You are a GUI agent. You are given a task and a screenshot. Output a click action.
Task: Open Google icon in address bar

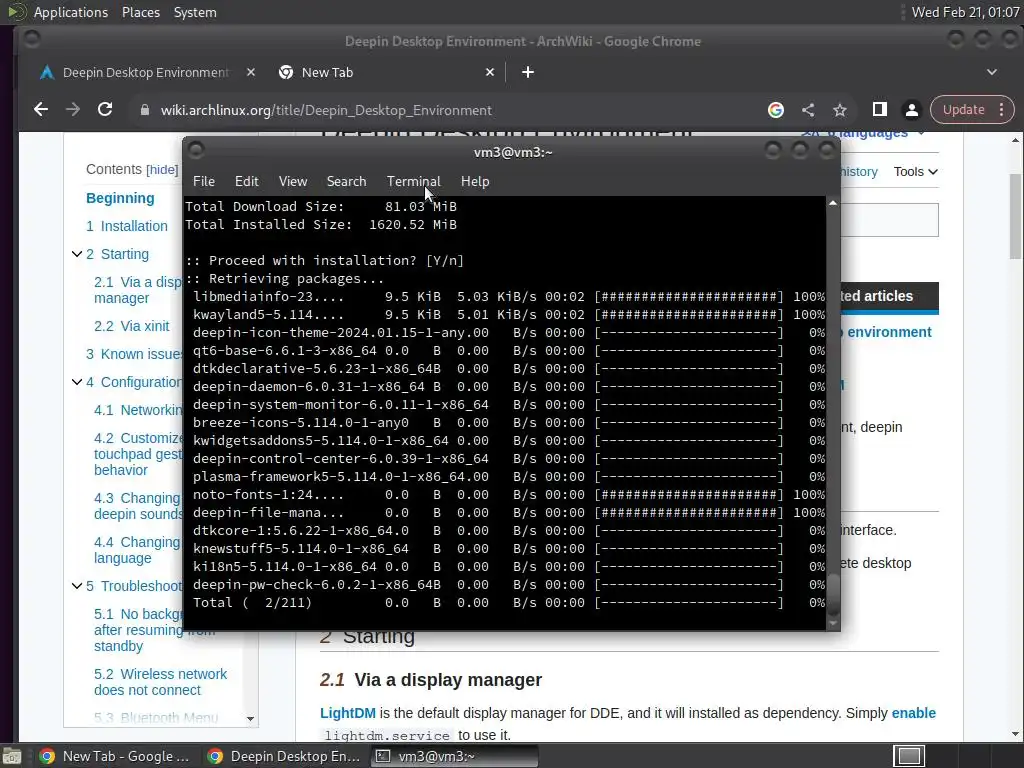[x=776, y=110]
